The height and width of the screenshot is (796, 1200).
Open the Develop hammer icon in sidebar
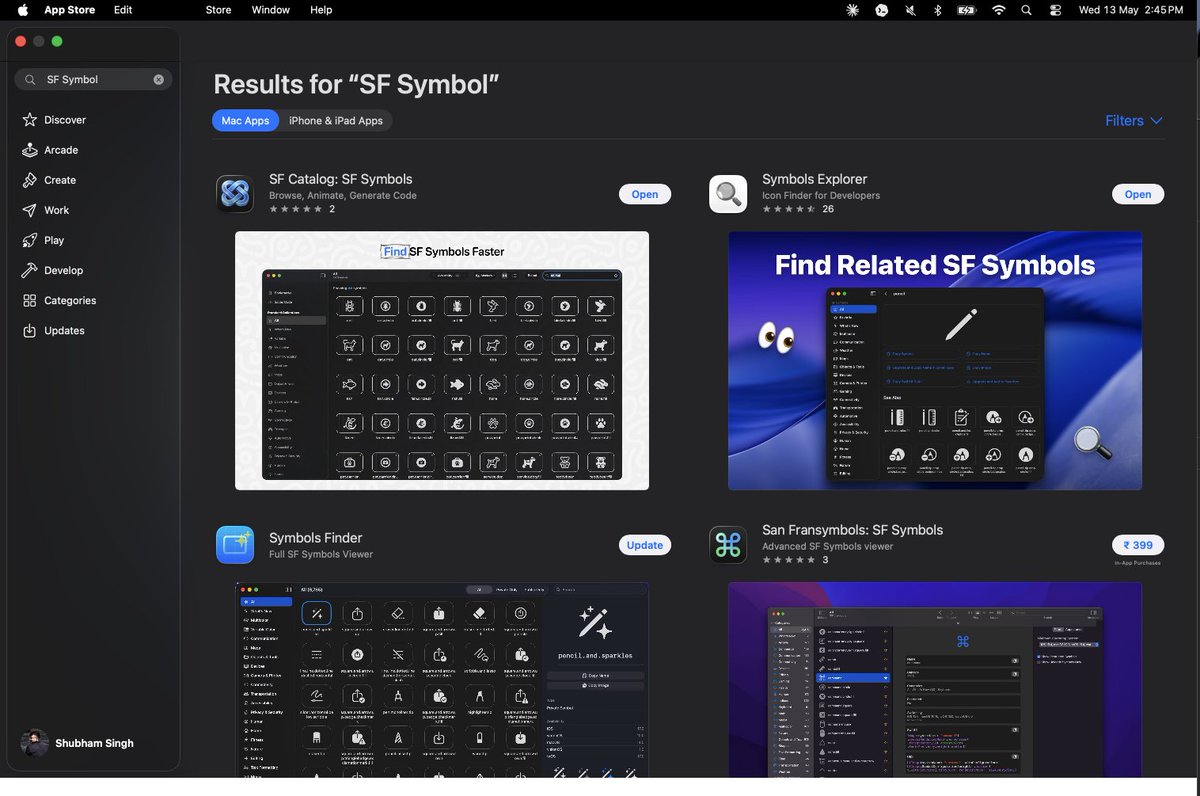click(x=29, y=270)
